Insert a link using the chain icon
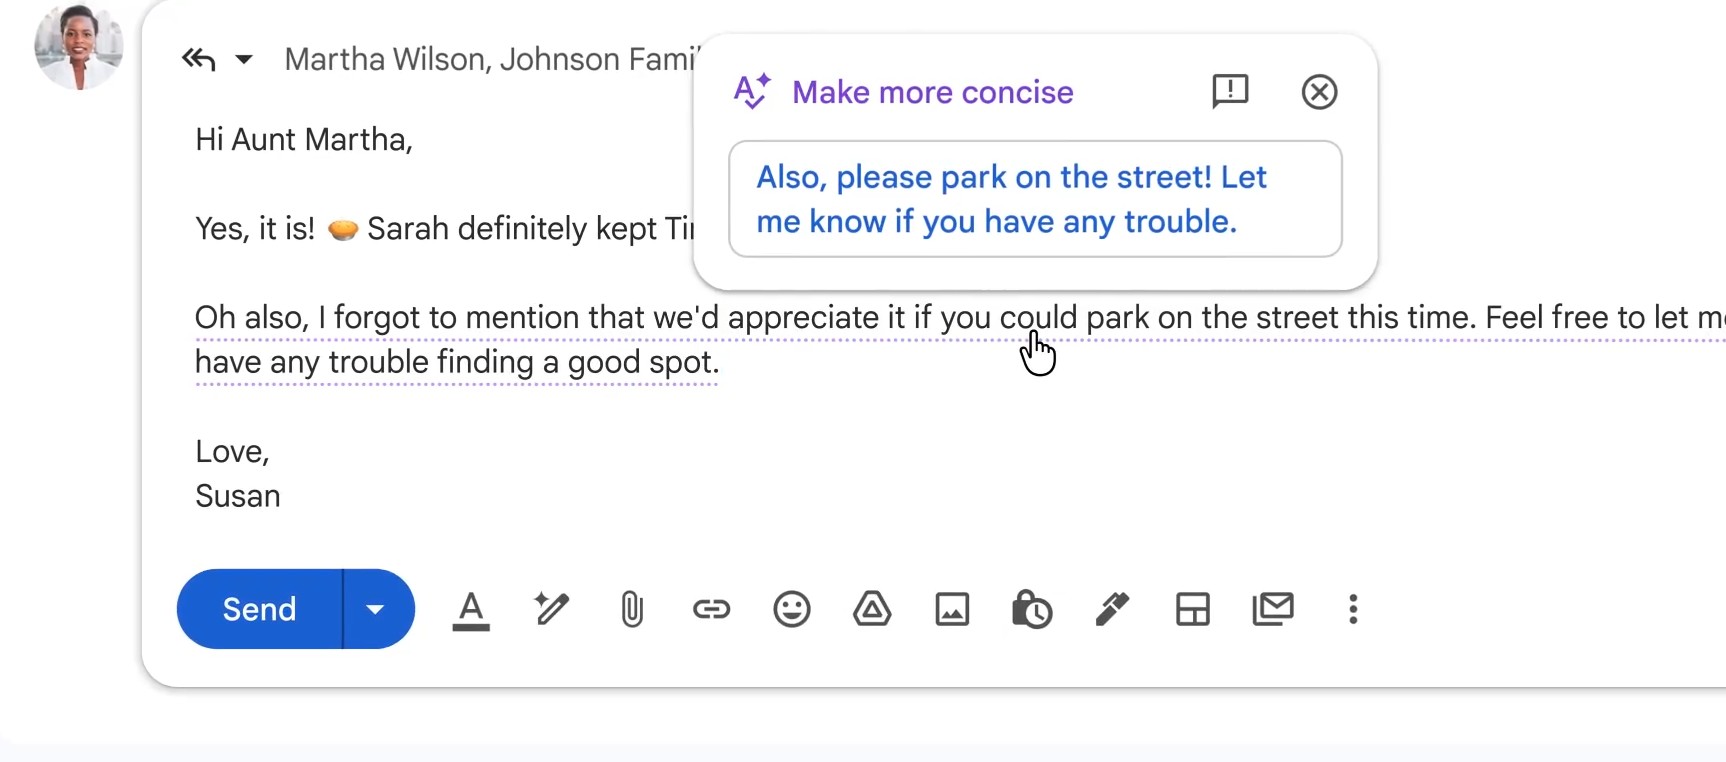1726x762 pixels. click(x=711, y=609)
